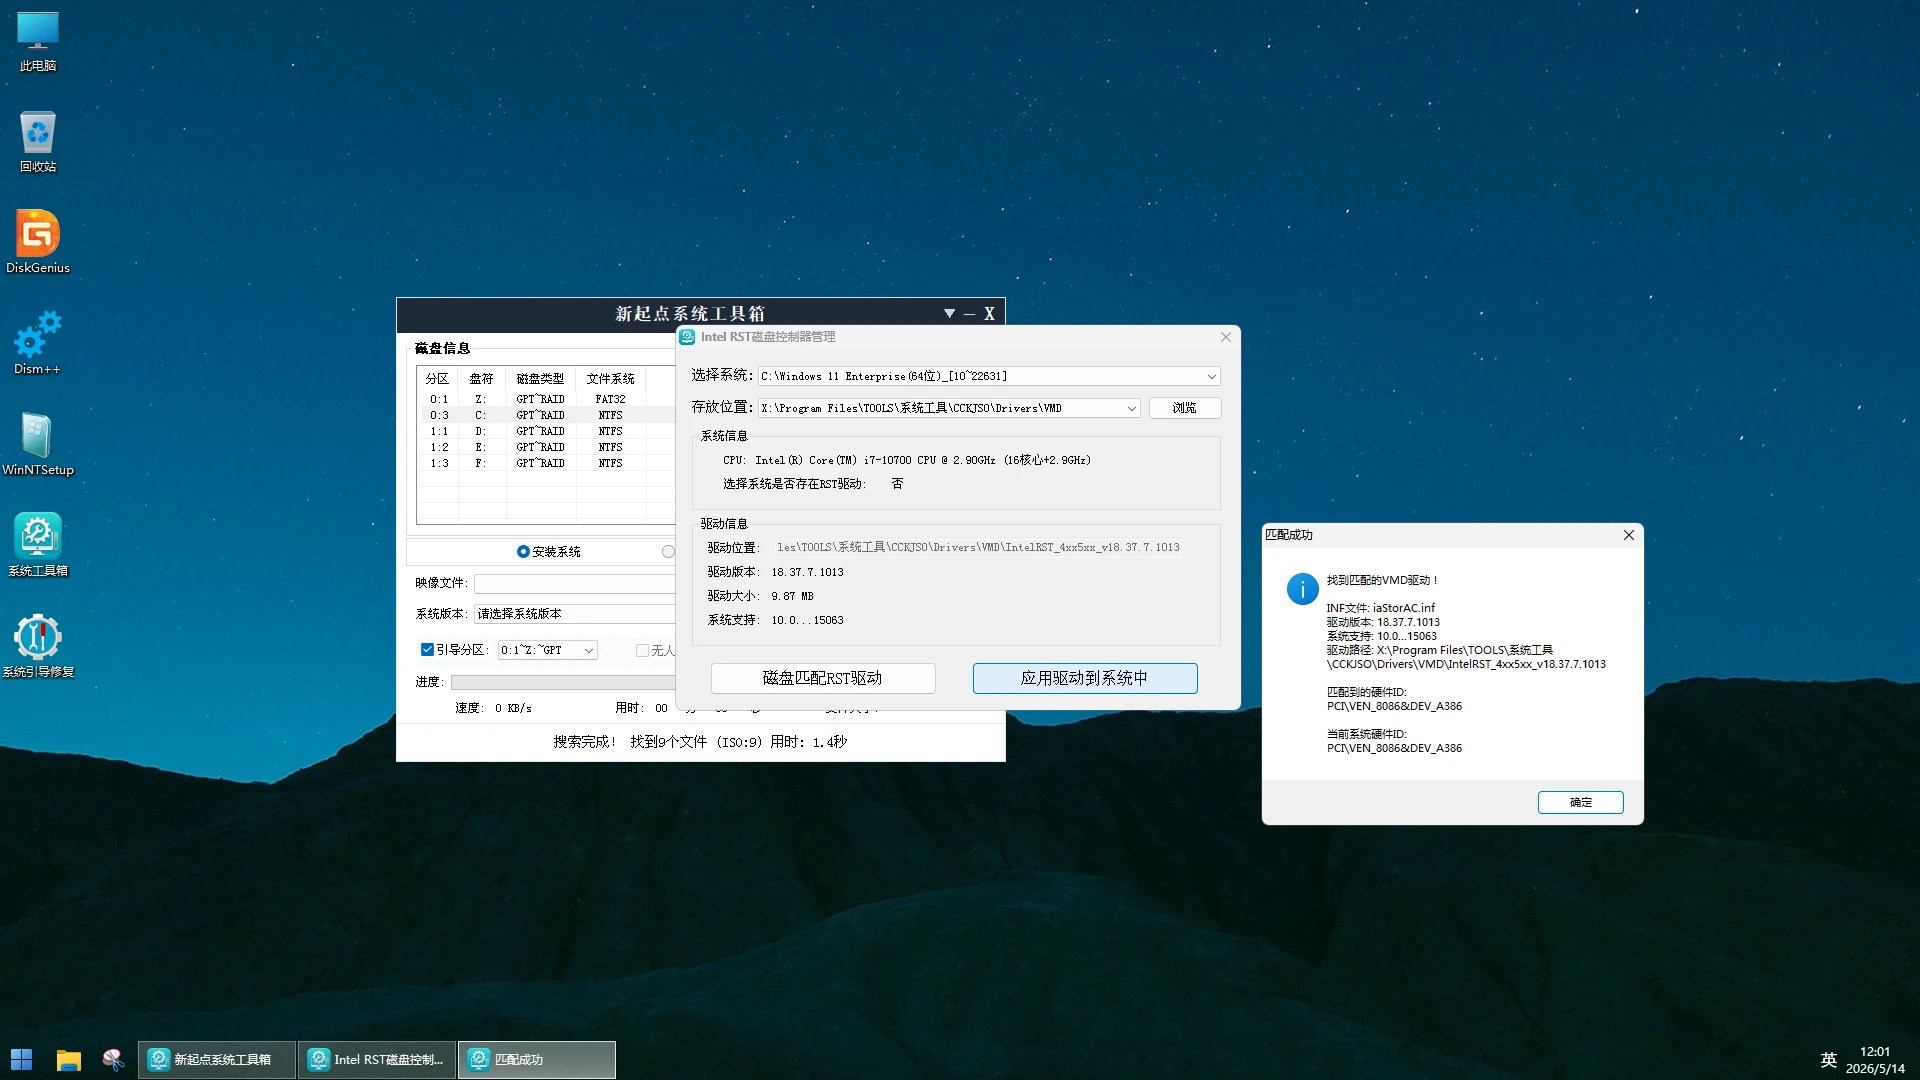The width and height of the screenshot is (1920, 1080).
Task: Click the Intel RST dialog title icon
Action: [x=688, y=337]
